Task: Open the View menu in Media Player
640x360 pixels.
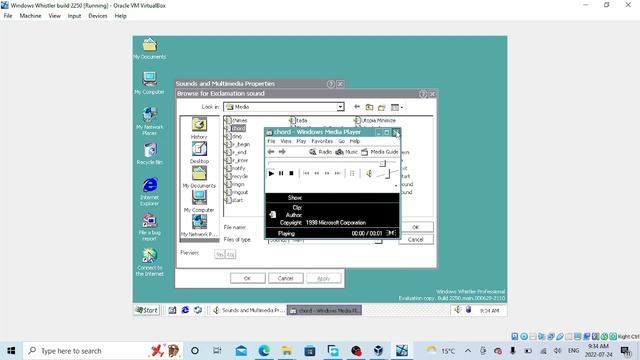Action: 286,141
